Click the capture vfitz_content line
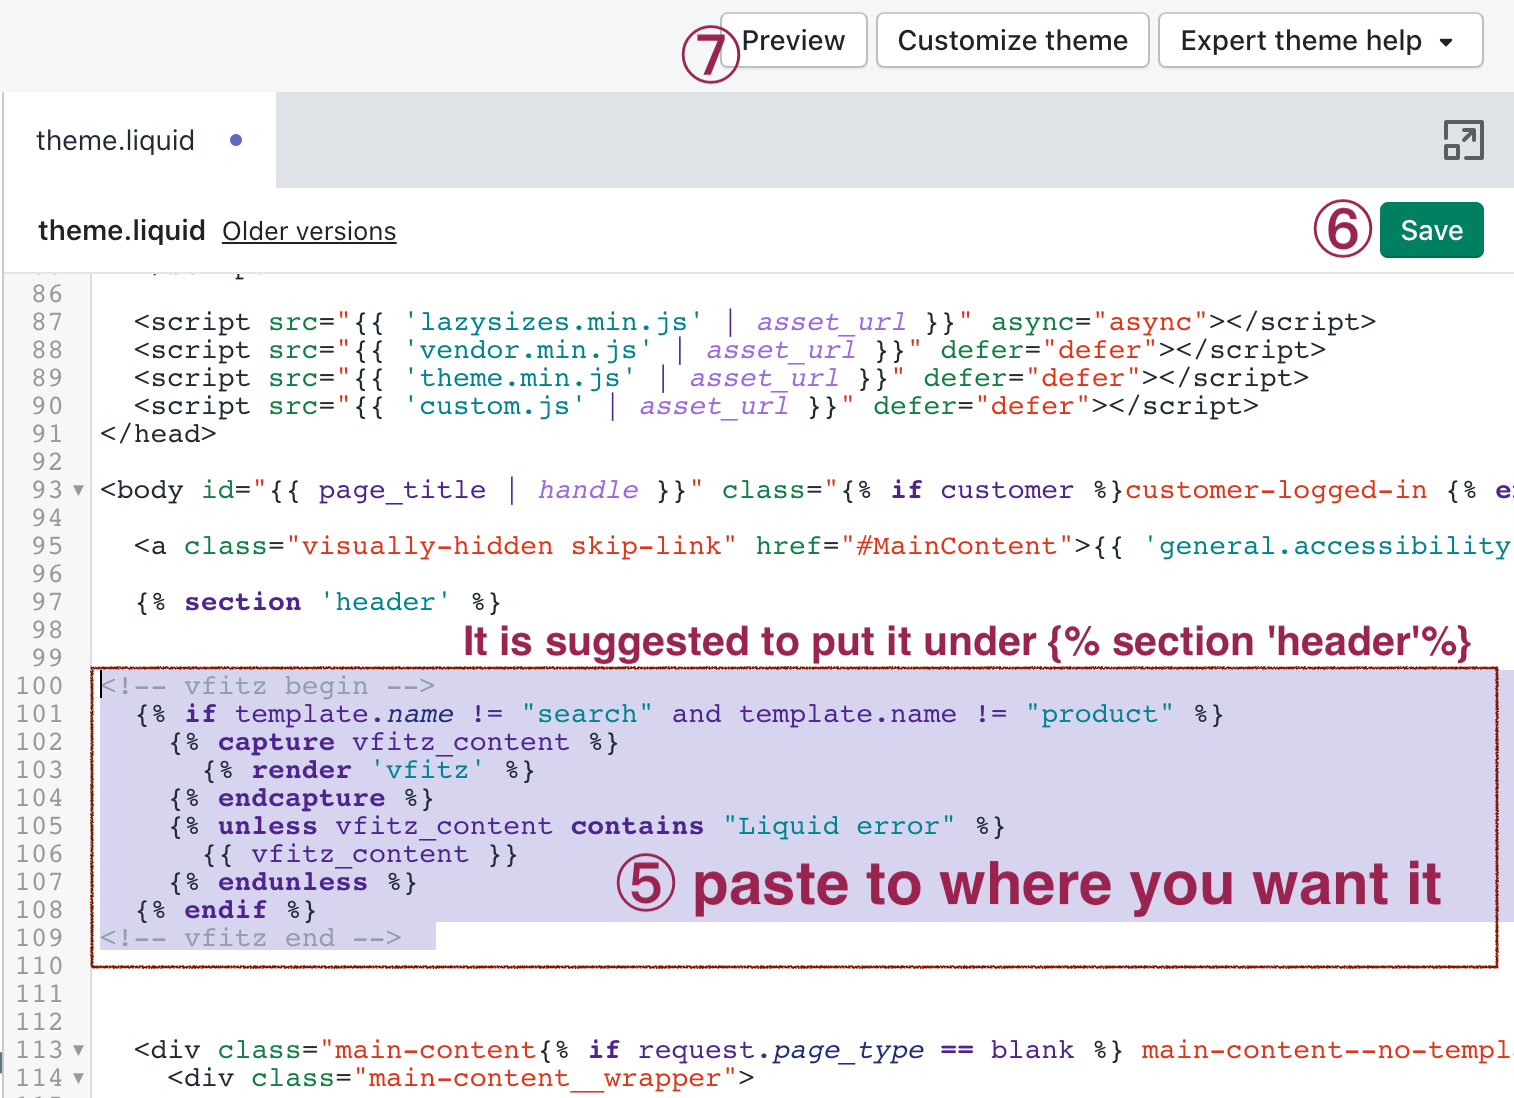 point(394,742)
